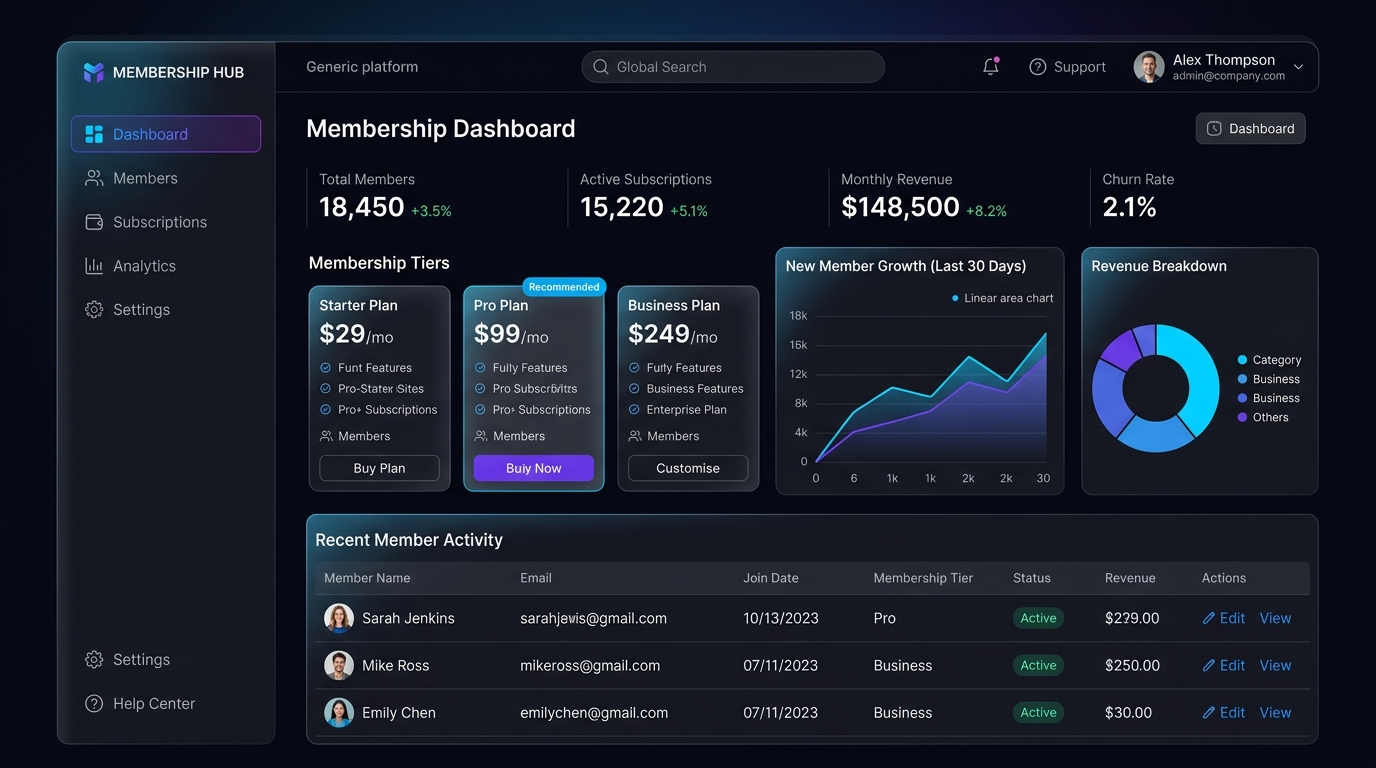Click Sarah Jenkins' avatar in the table
1376x768 pixels.
[339, 618]
